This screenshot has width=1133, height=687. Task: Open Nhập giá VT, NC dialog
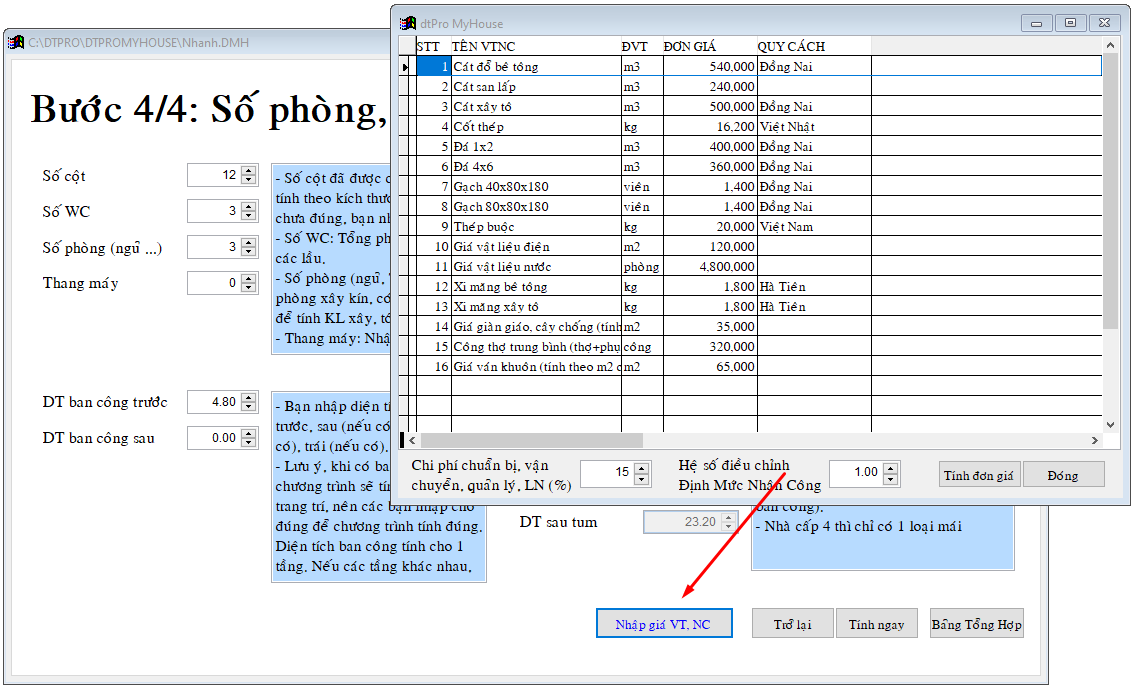click(663, 624)
